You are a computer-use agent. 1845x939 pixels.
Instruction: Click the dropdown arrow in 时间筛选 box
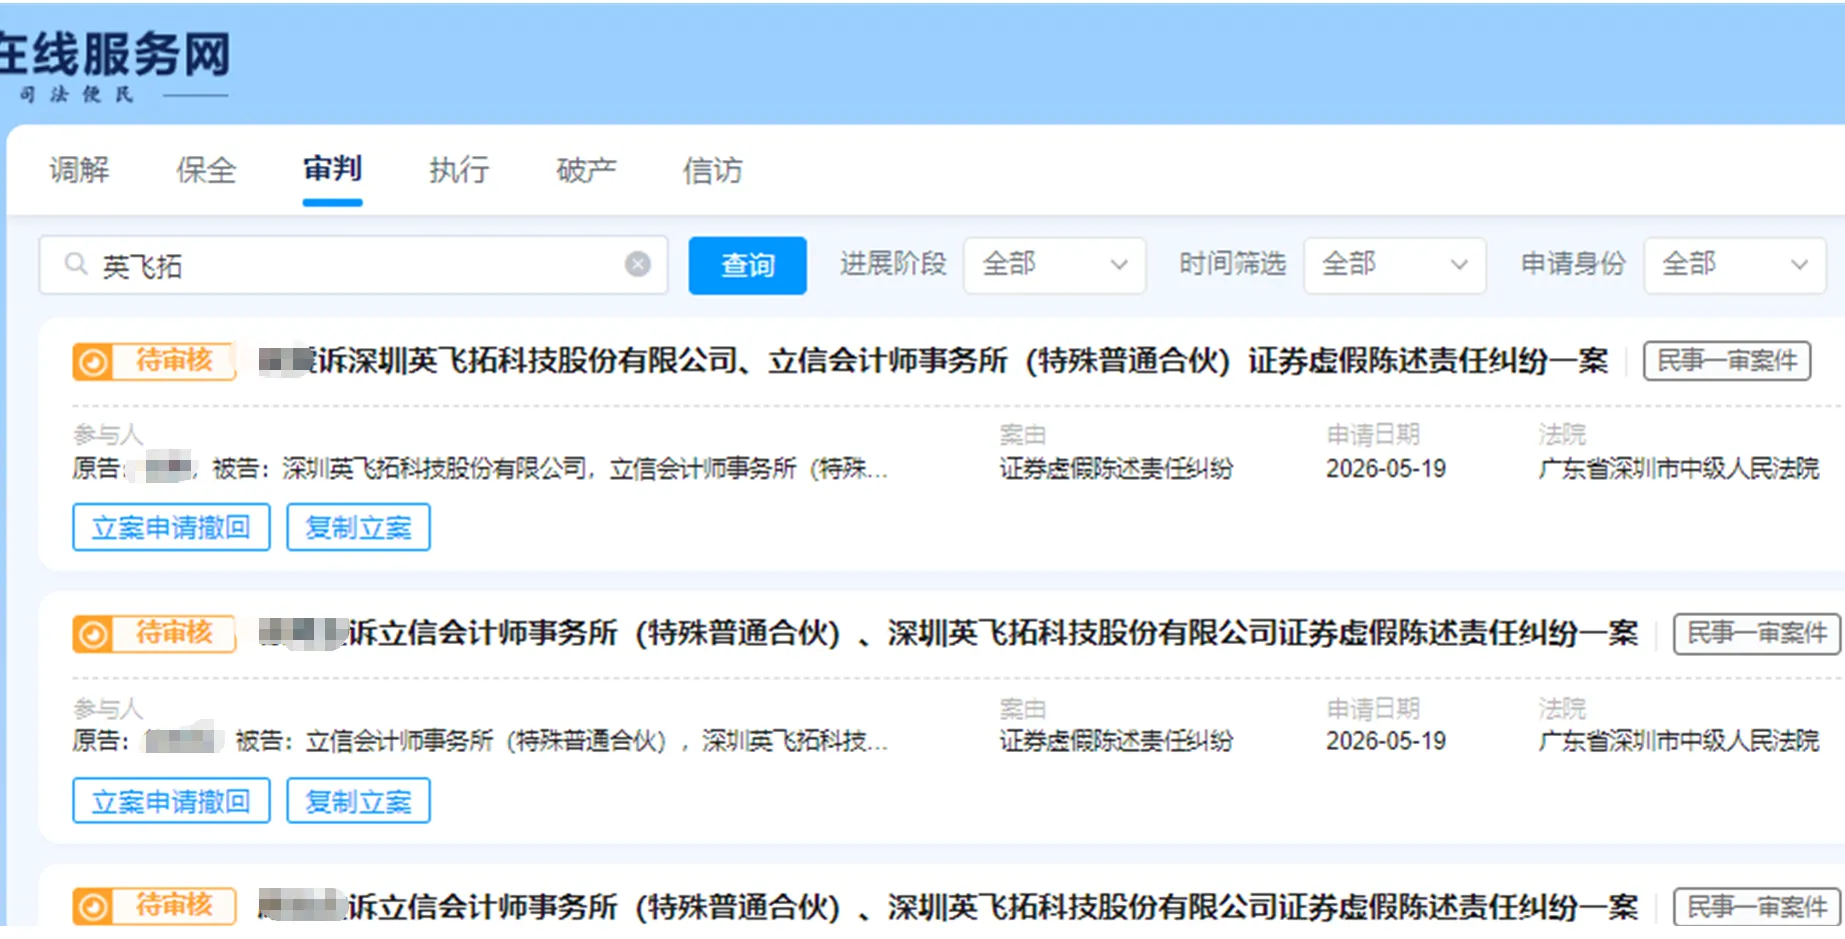click(1459, 265)
